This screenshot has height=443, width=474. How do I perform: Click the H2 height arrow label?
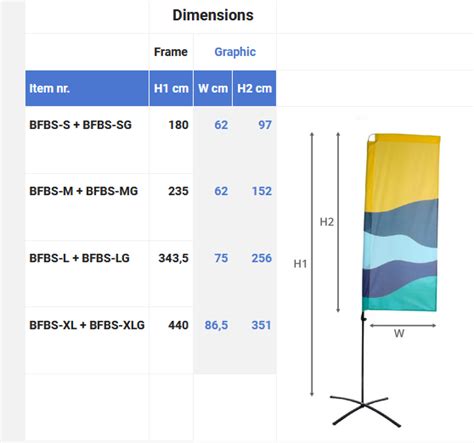(327, 222)
